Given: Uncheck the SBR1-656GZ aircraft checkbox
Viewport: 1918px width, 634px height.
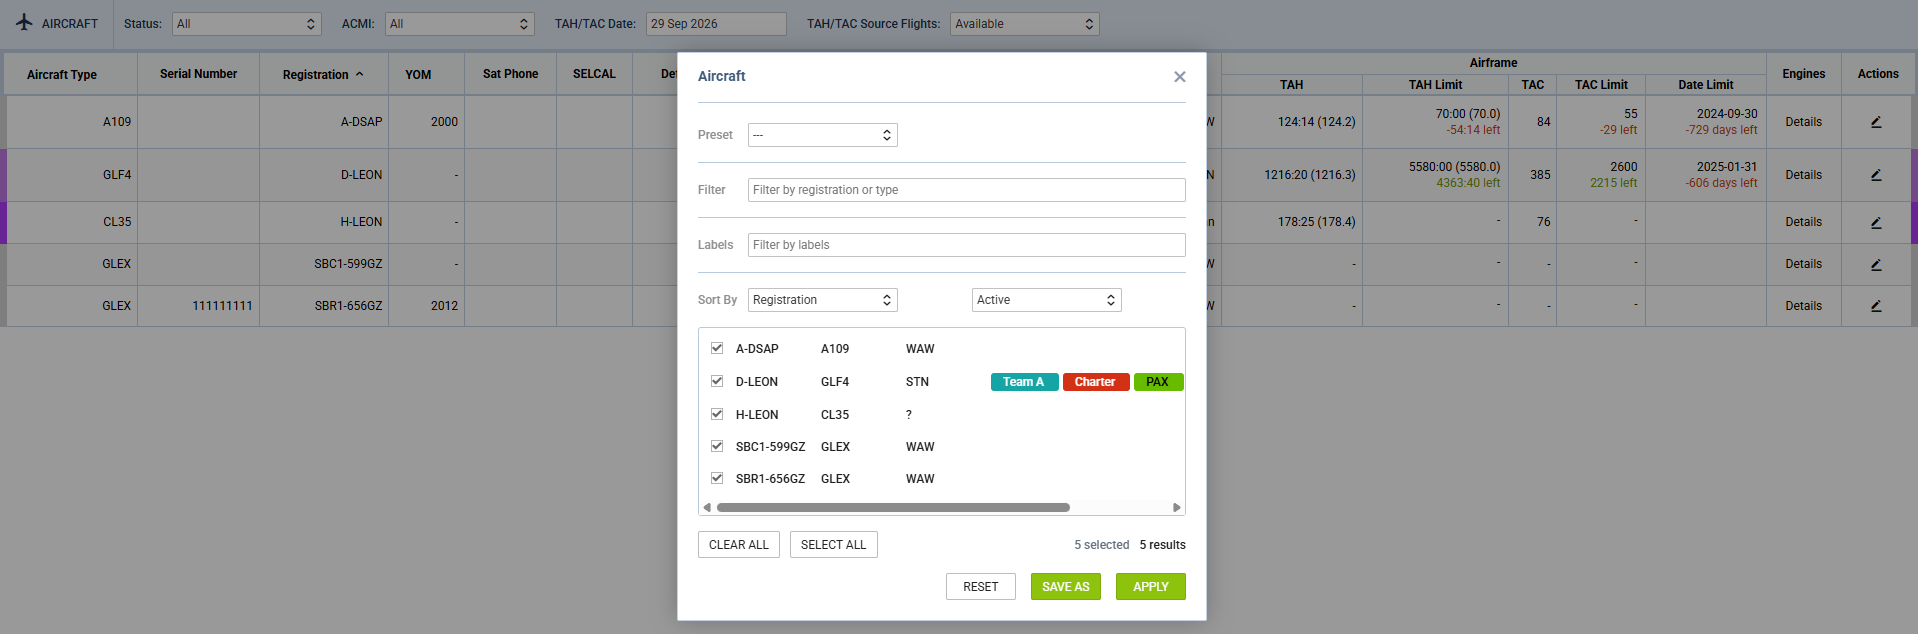Looking at the screenshot, I should pos(717,478).
